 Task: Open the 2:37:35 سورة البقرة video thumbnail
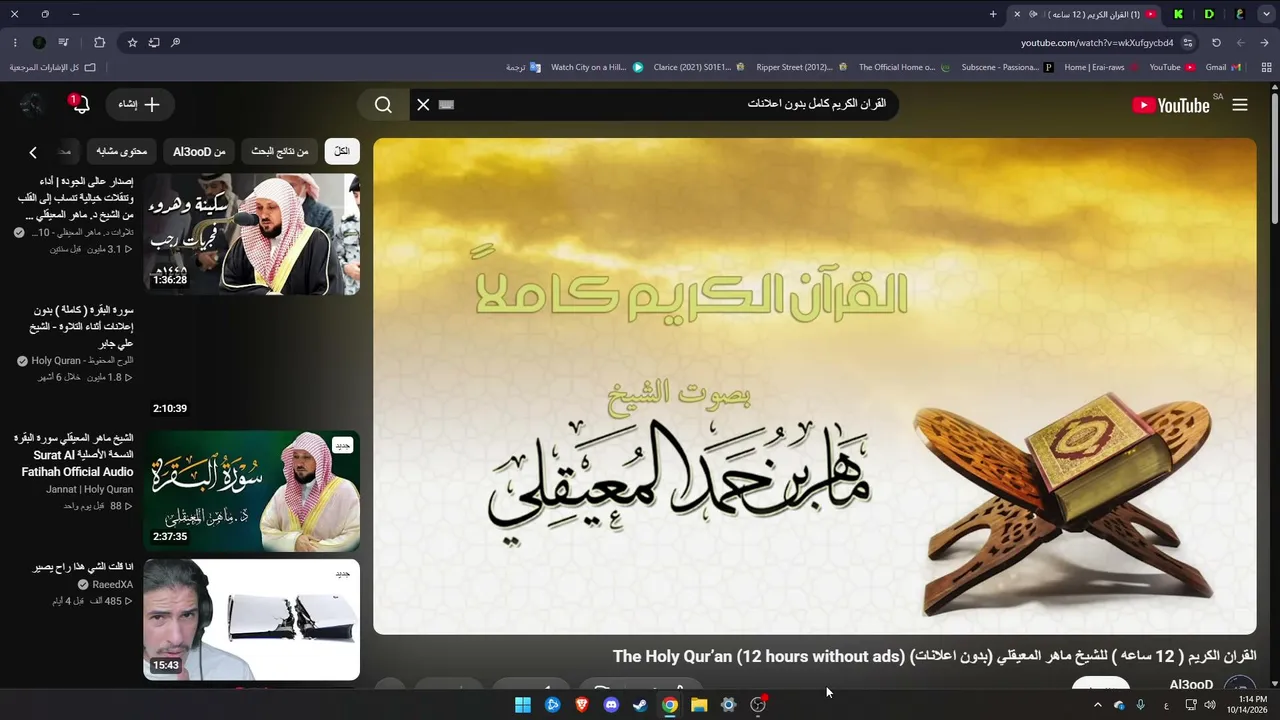[251, 491]
